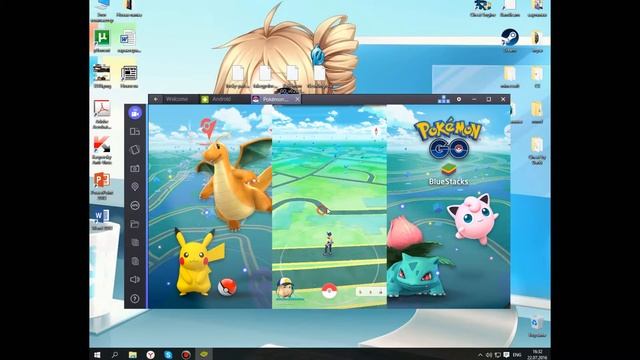The width and height of the screenshot is (640, 360).
Task: Open File Explorer from taskbar
Action: pyautogui.click(x=133, y=355)
